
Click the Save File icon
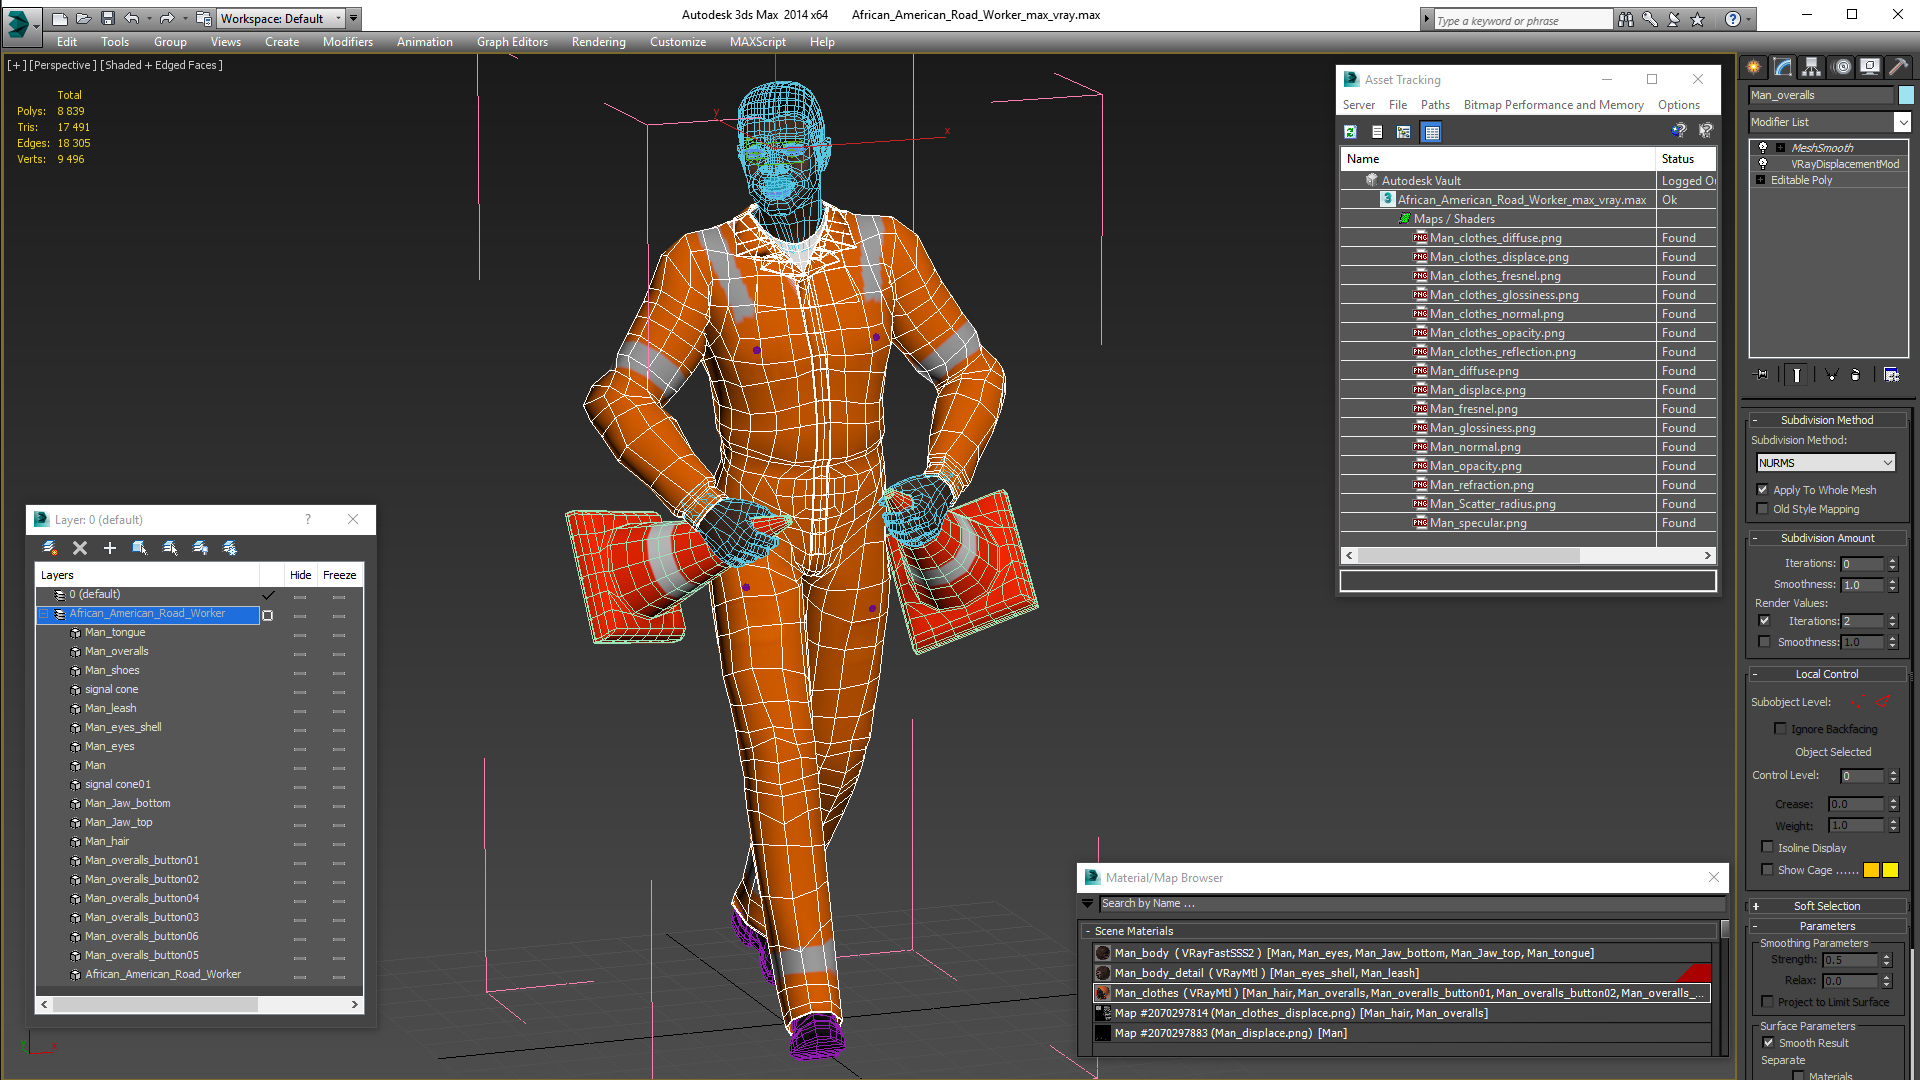tap(108, 18)
